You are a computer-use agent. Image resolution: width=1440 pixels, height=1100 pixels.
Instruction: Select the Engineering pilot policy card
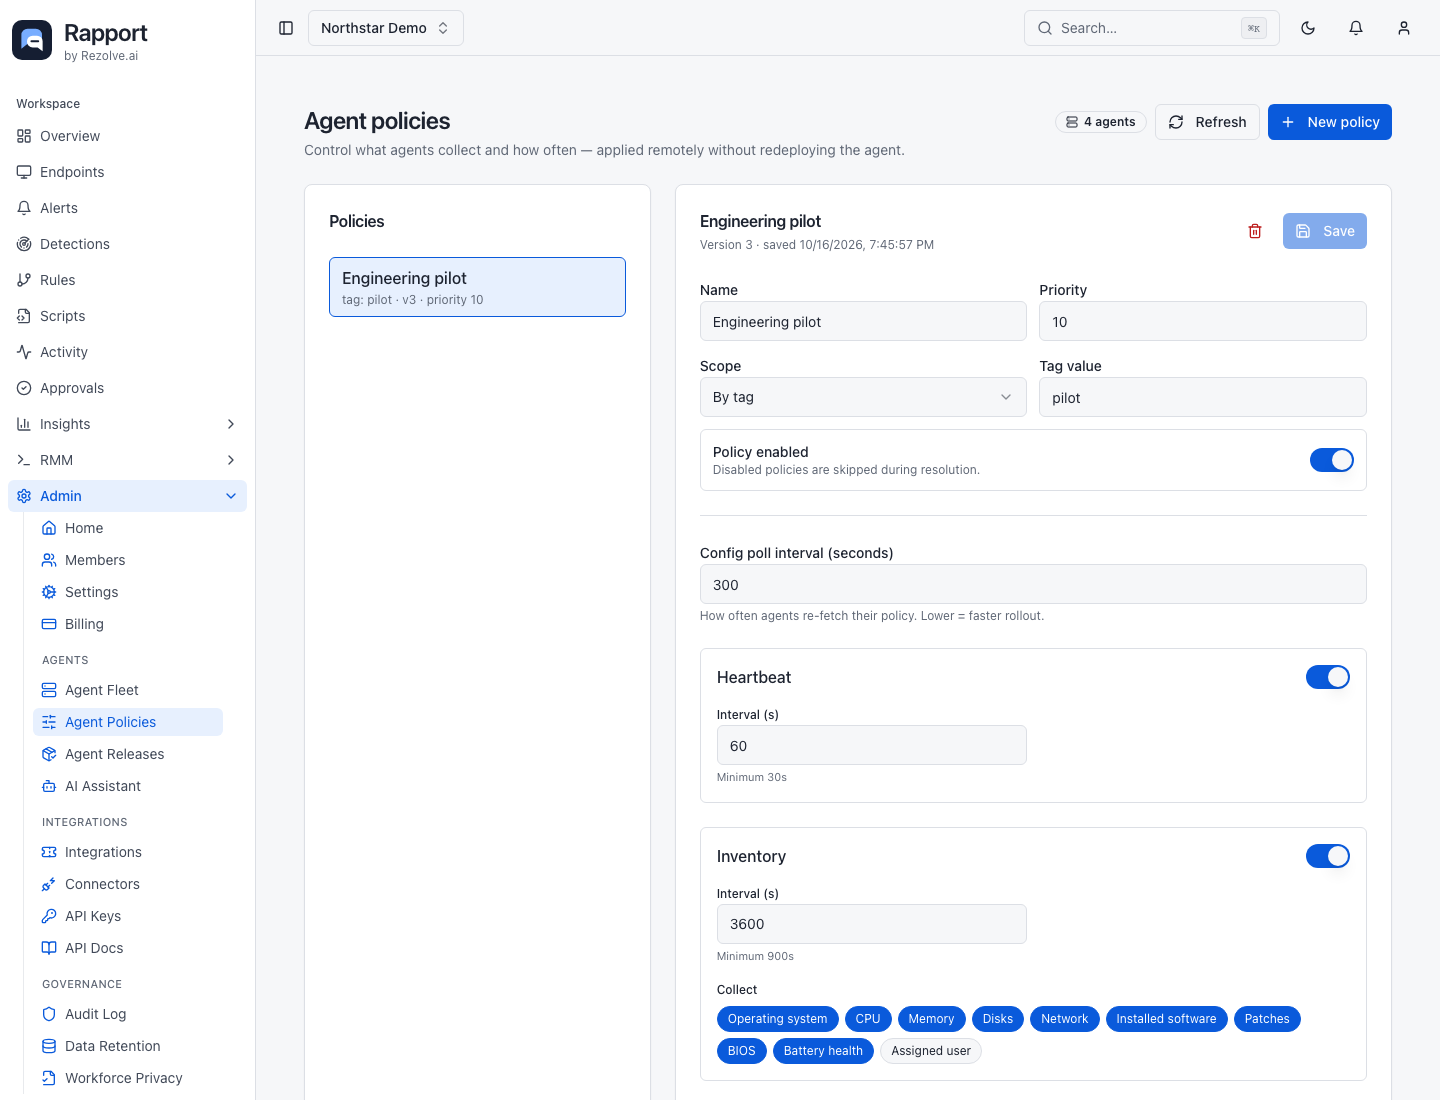click(x=477, y=287)
